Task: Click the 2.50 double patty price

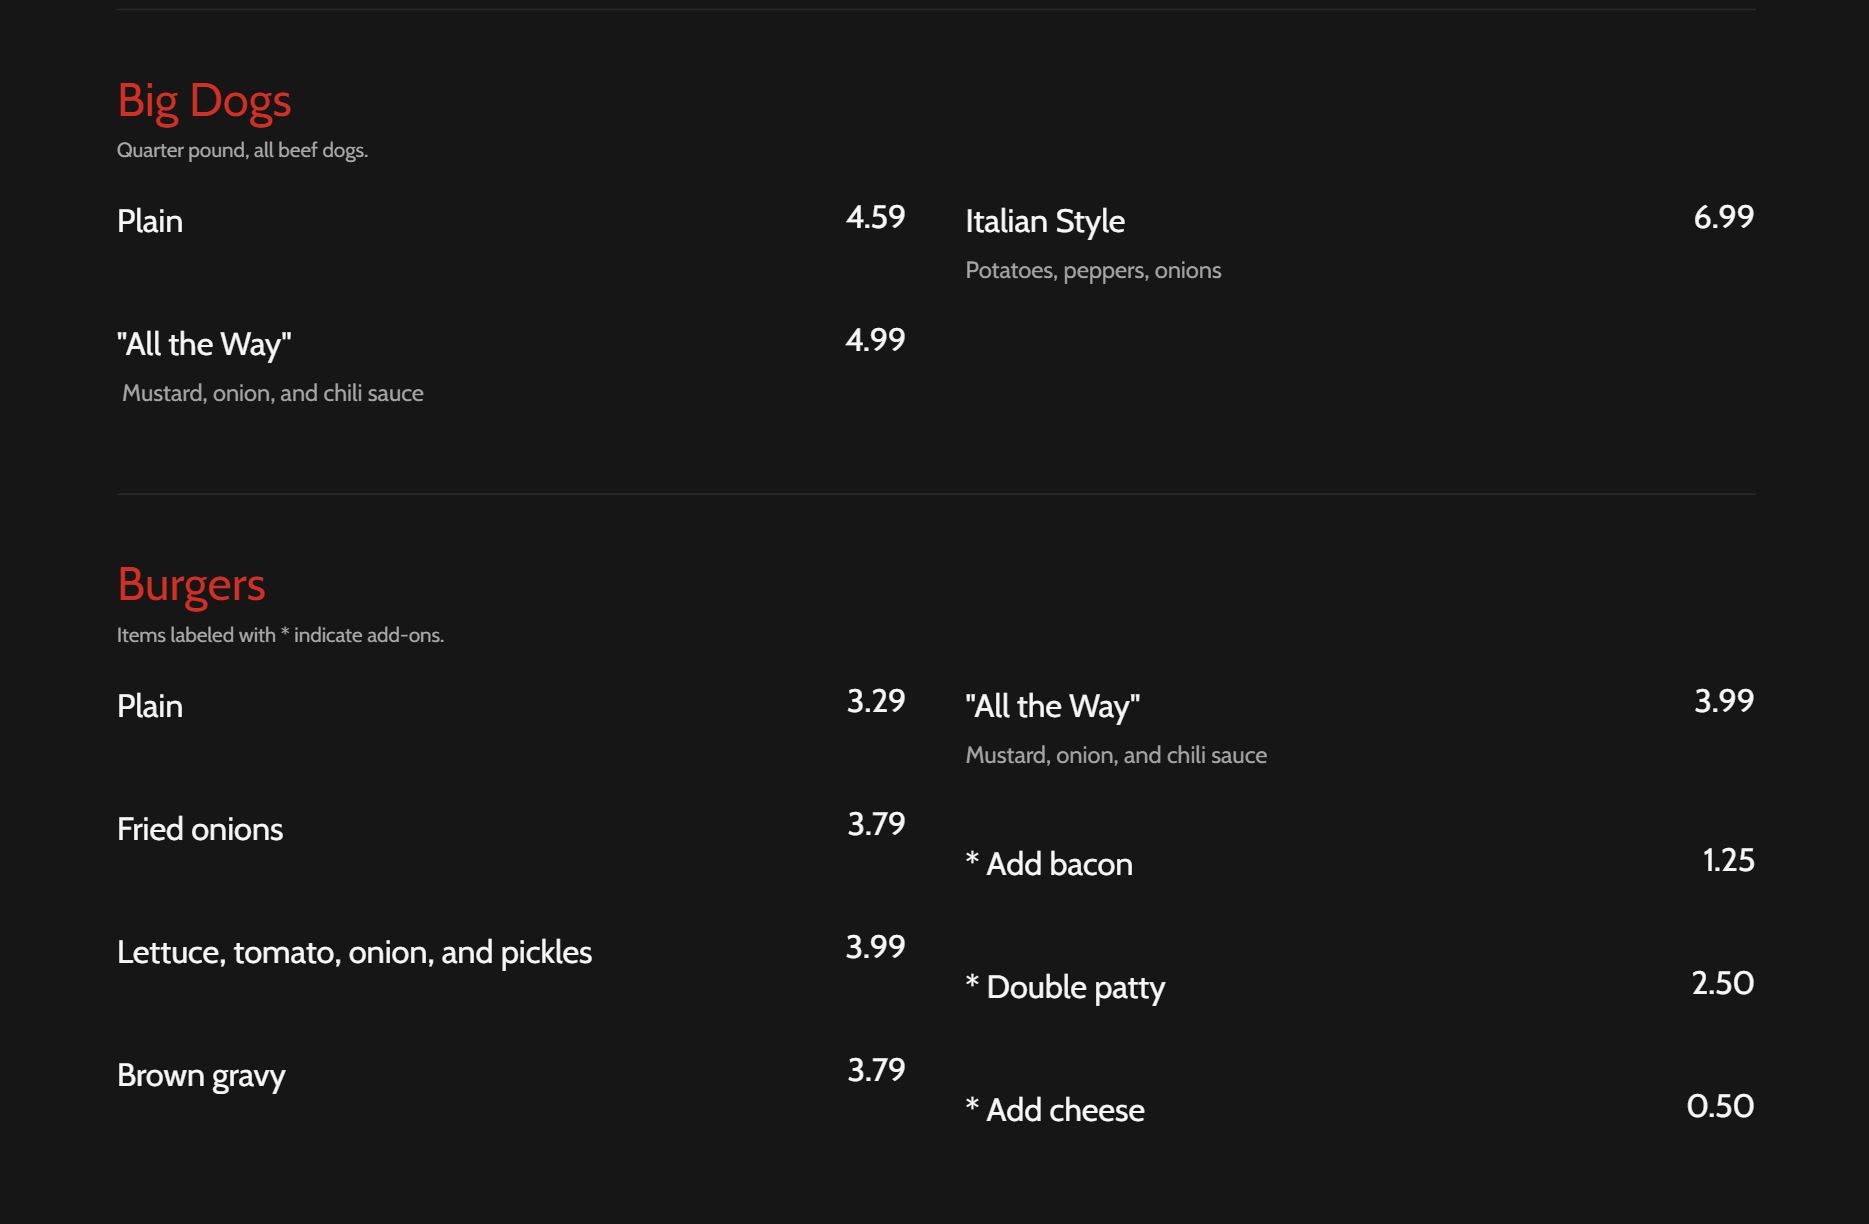Action: tap(1722, 983)
